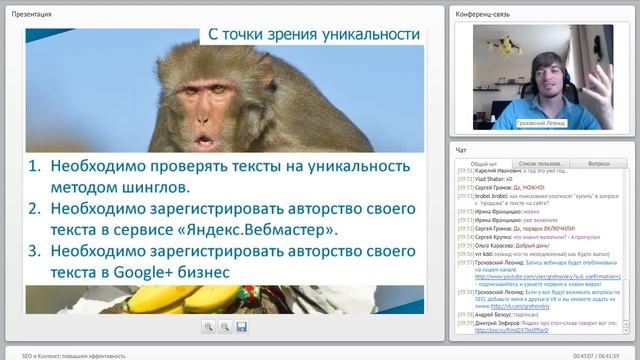Zoom out of the presentation slide
Screen dimensions: 640x360
click(x=225, y=327)
